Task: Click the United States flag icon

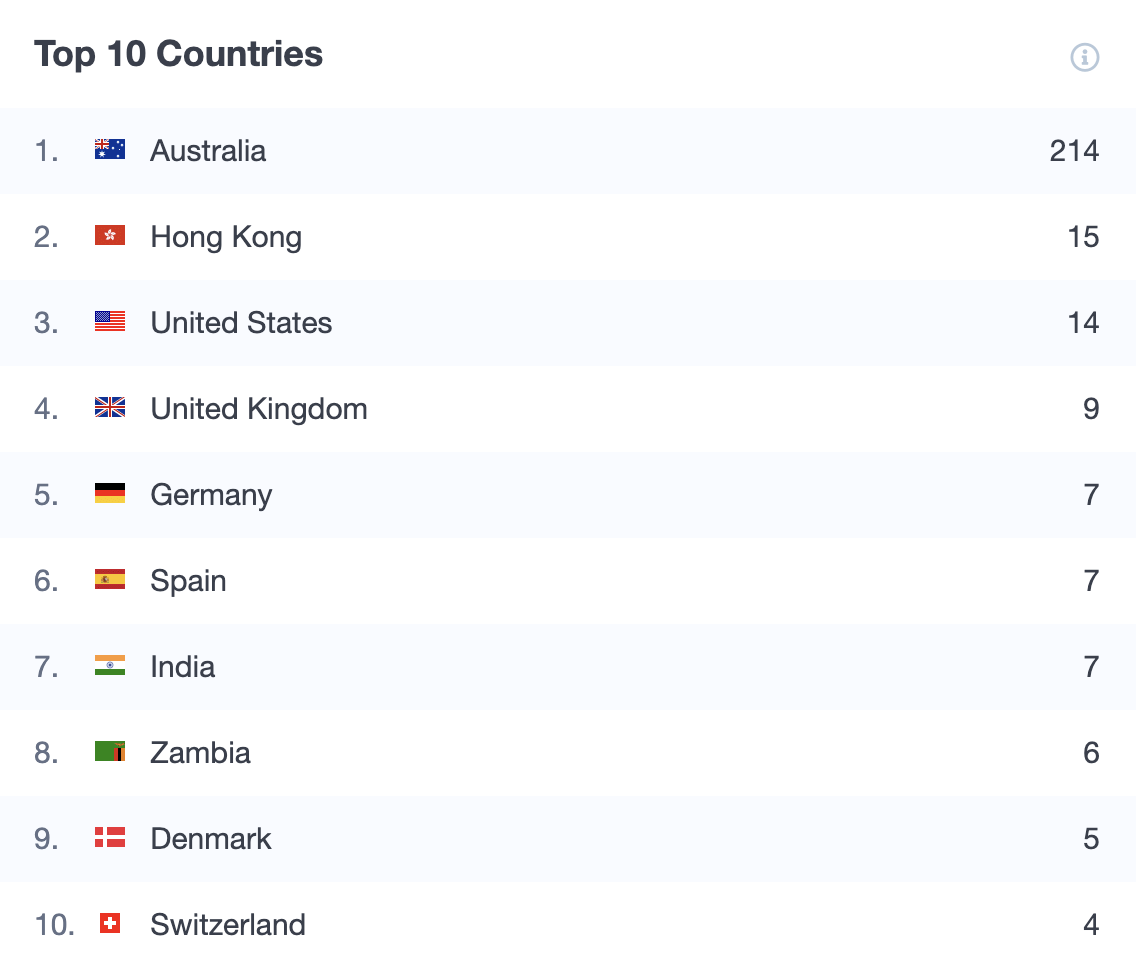Action: point(110,321)
